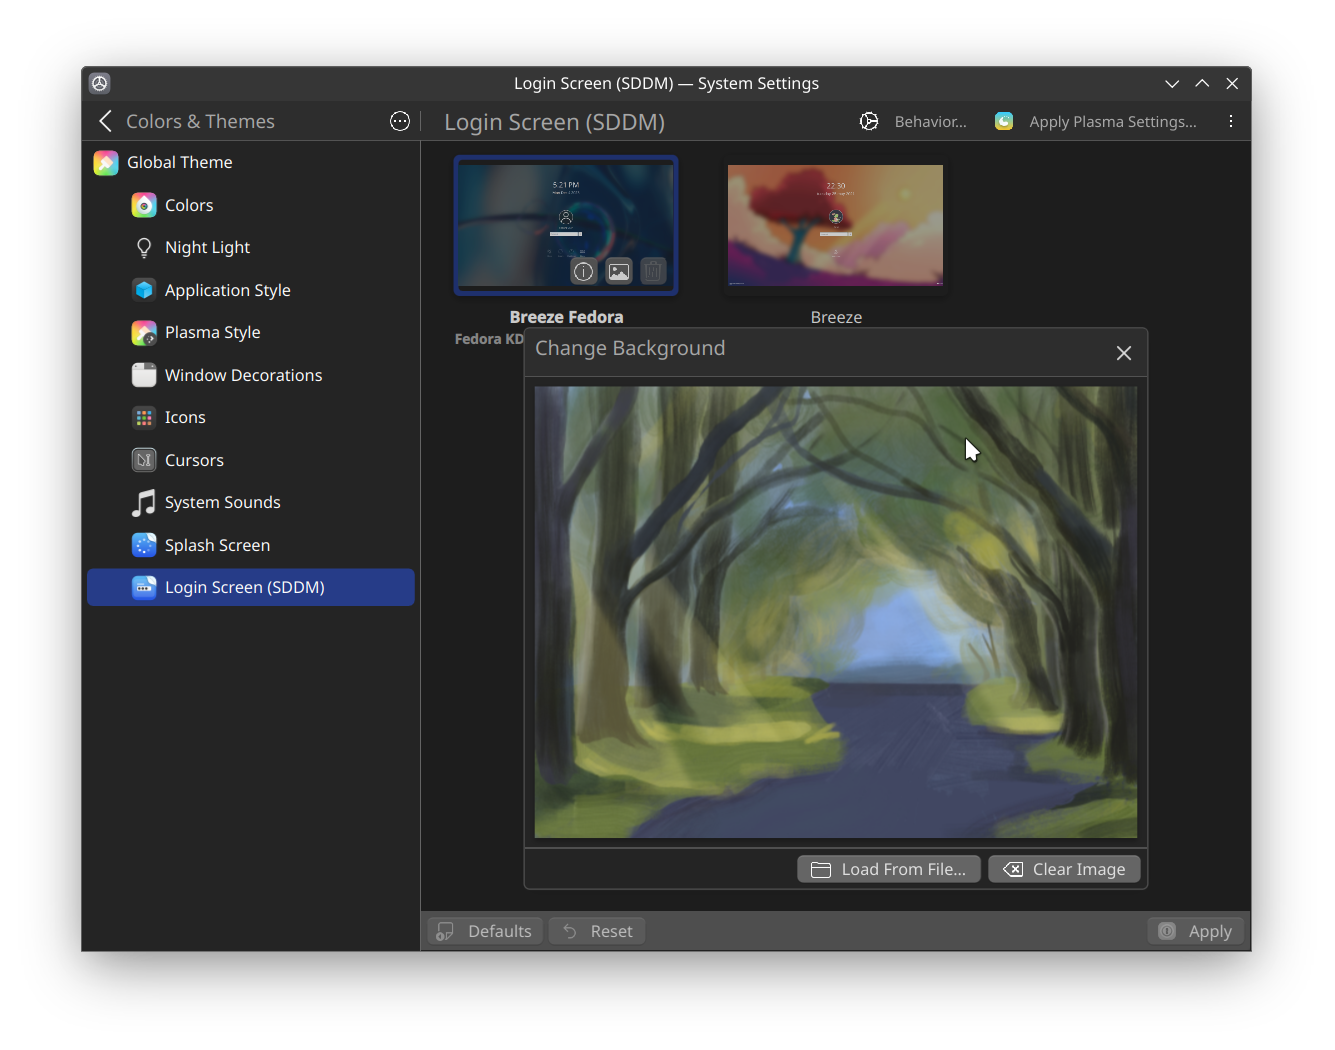Select Global Theme in sidebar
This screenshot has width=1335, height=1050.
(x=180, y=162)
